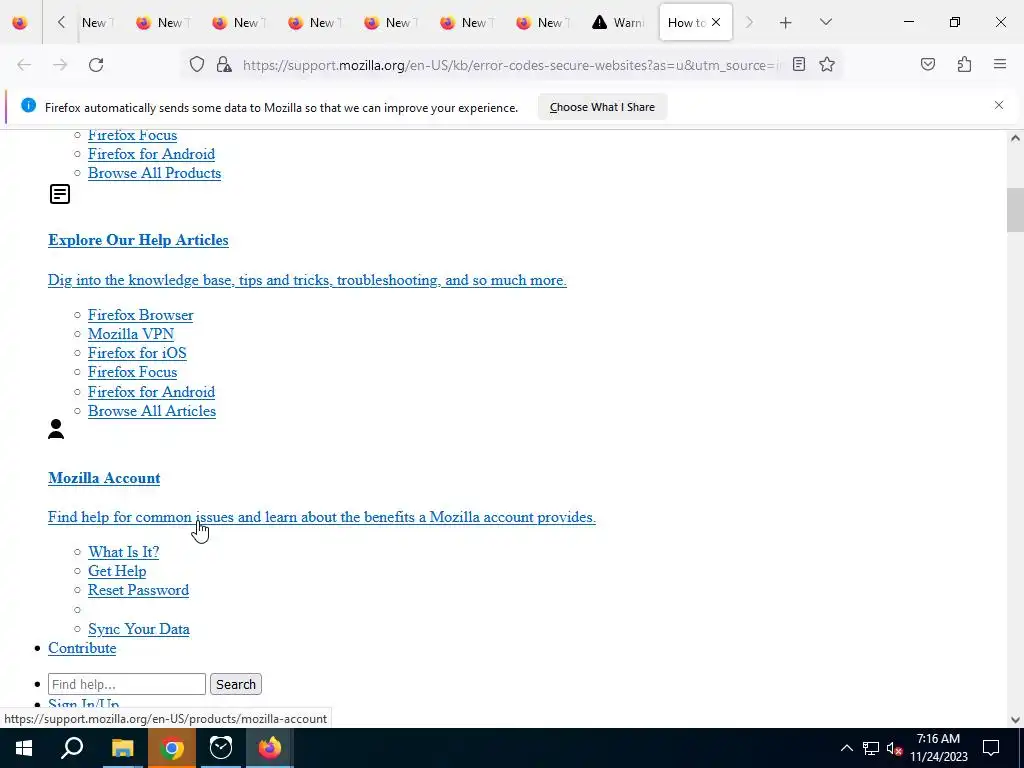Open the Firefox application menu

(x=1000, y=65)
